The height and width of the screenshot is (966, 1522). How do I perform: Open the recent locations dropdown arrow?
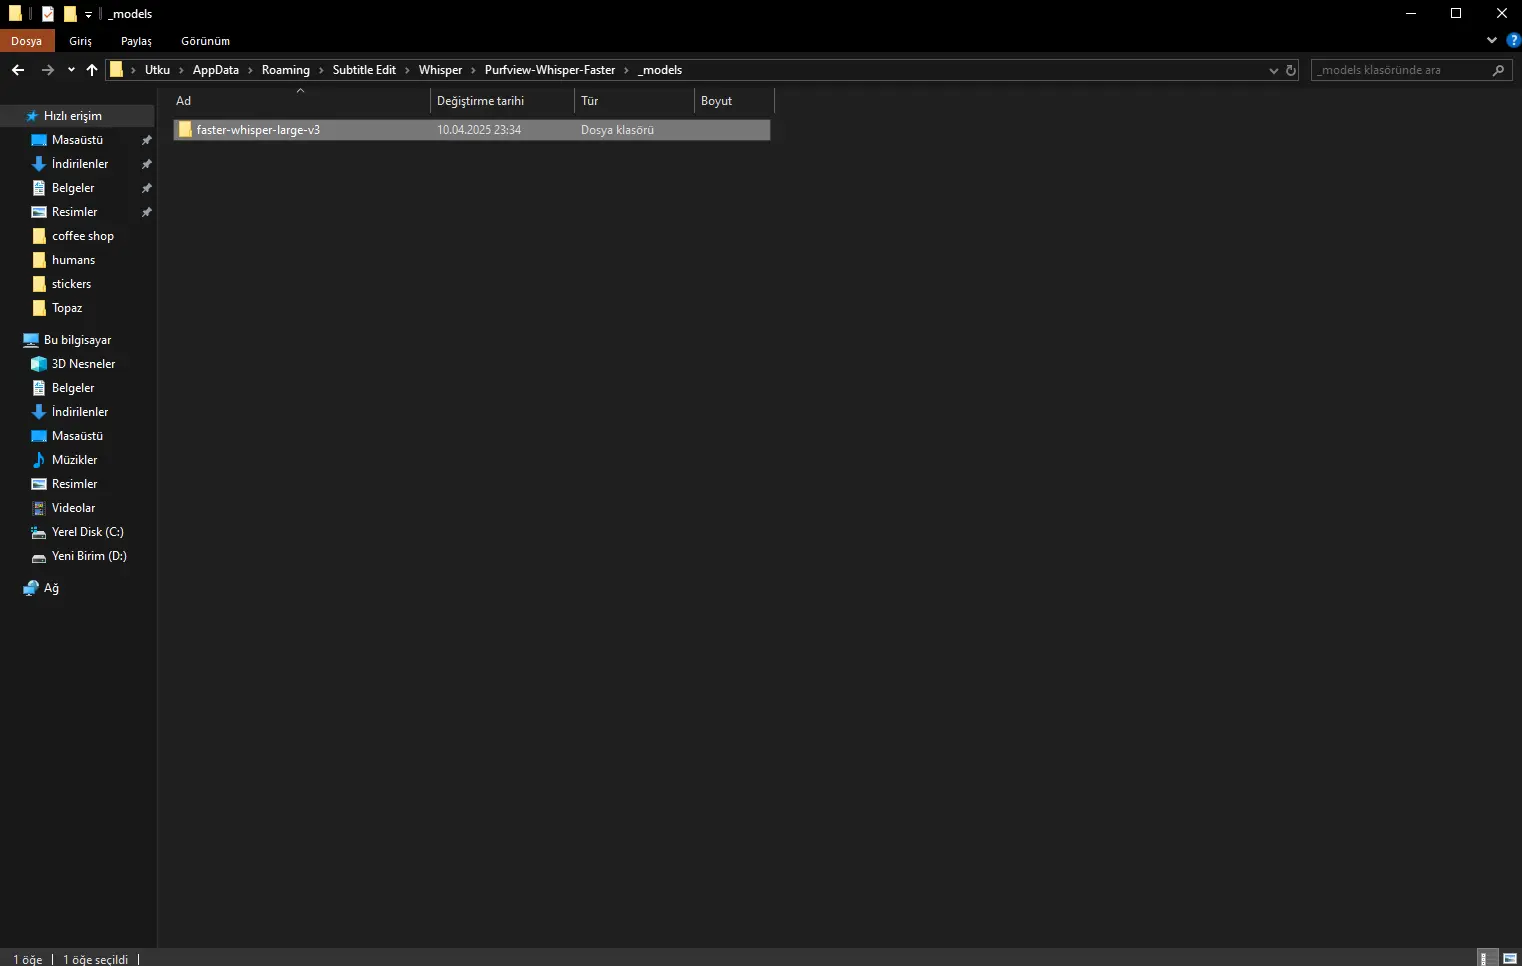click(x=71, y=70)
